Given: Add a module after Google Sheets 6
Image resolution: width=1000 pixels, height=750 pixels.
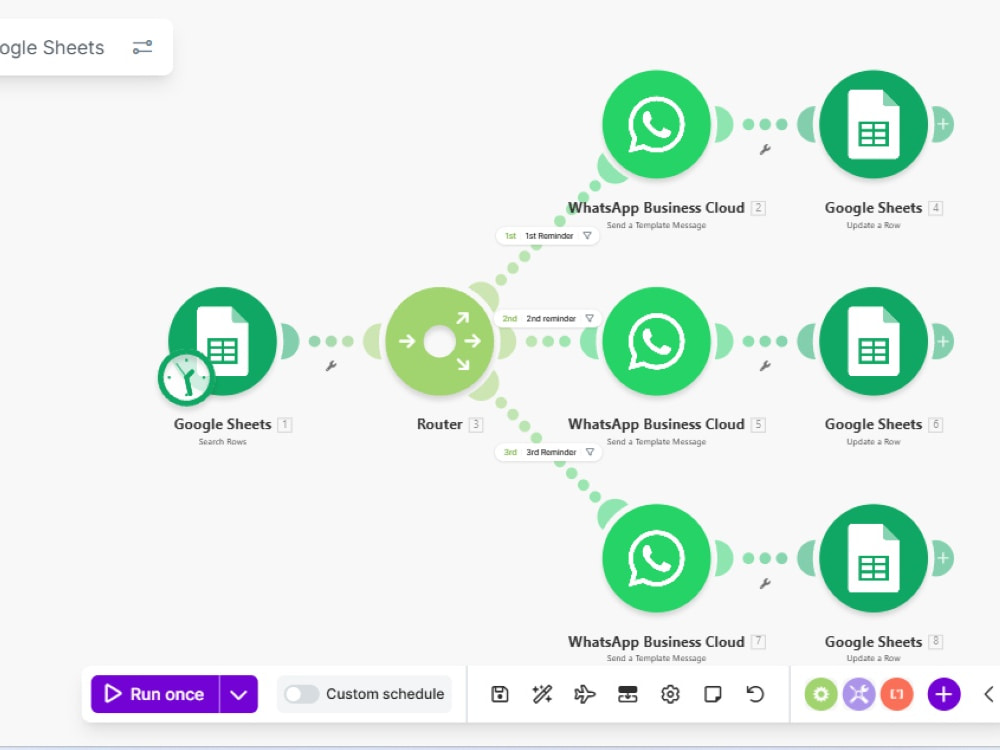Looking at the screenshot, I should click(943, 341).
